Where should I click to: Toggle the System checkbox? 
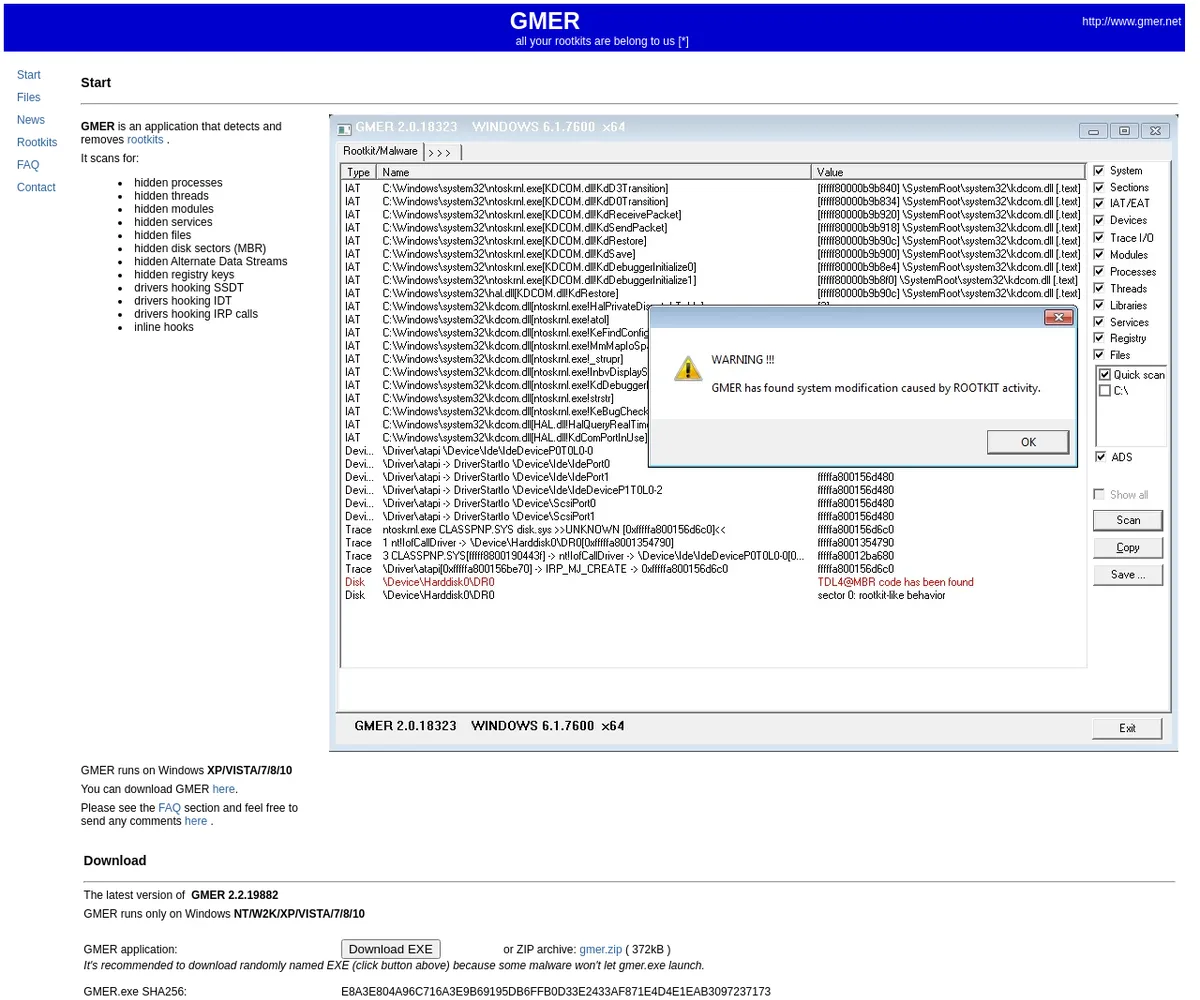tap(1099, 171)
